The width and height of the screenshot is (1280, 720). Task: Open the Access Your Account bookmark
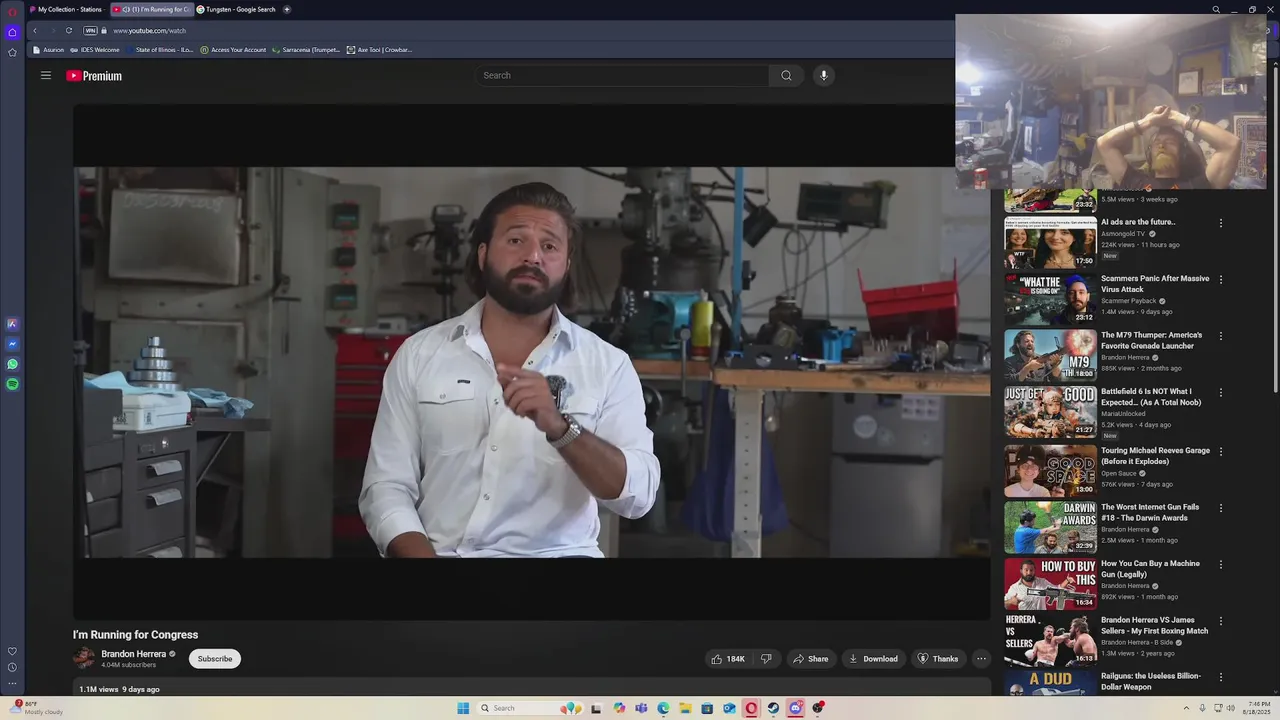233,49
